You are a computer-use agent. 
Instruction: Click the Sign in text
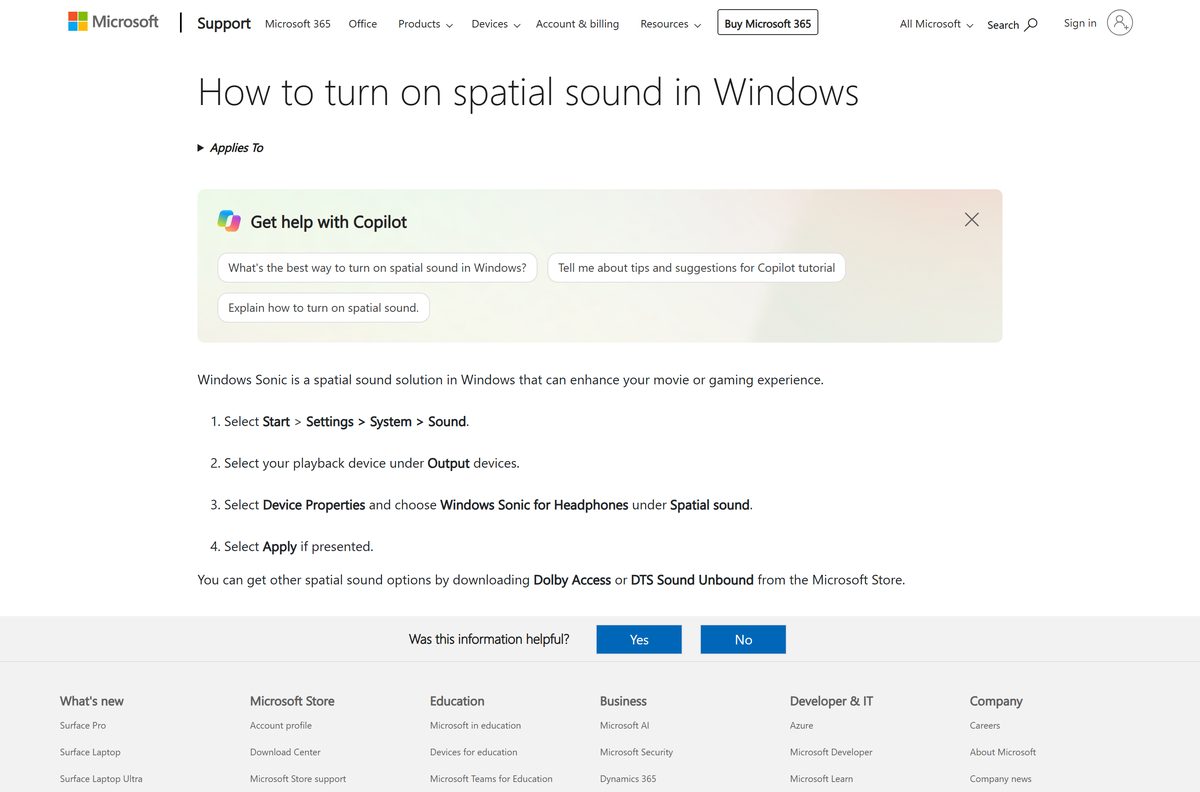click(x=1080, y=23)
